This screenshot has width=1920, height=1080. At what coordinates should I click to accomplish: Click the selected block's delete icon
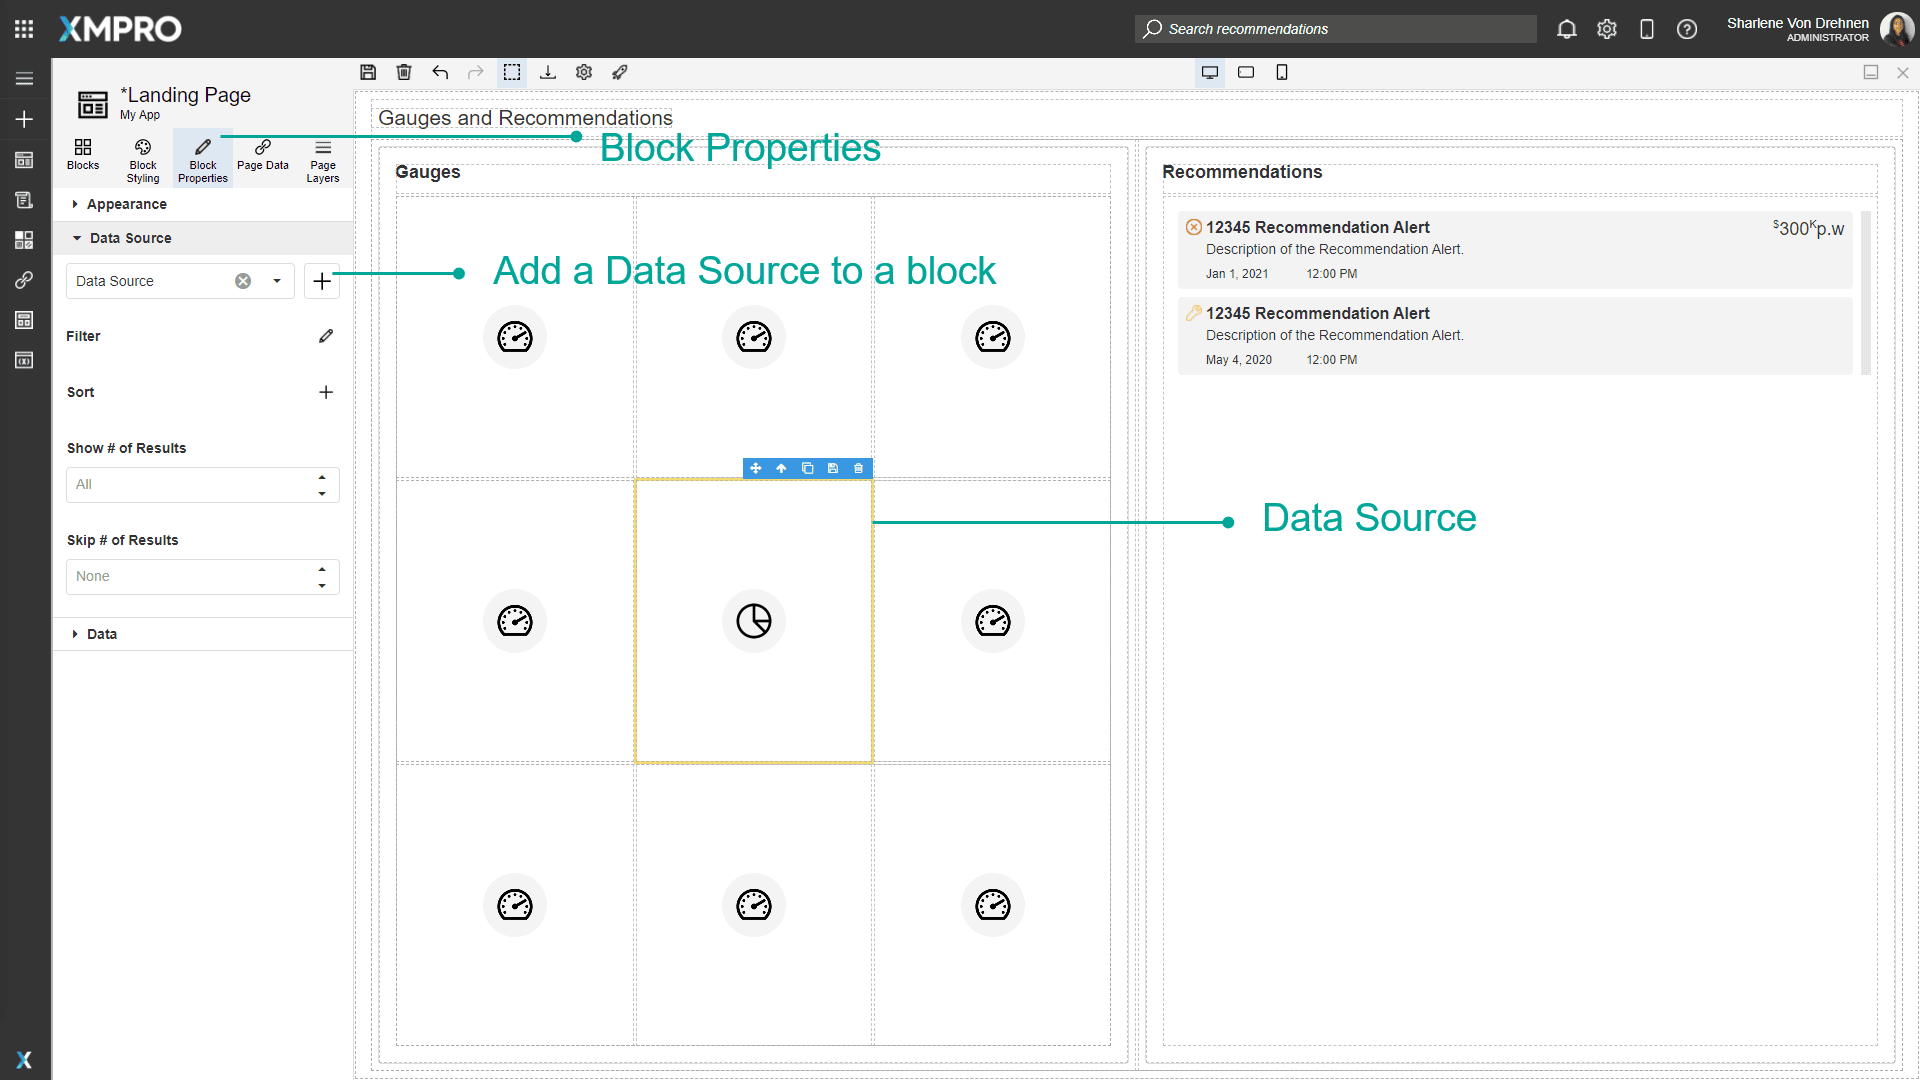click(858, 468)
